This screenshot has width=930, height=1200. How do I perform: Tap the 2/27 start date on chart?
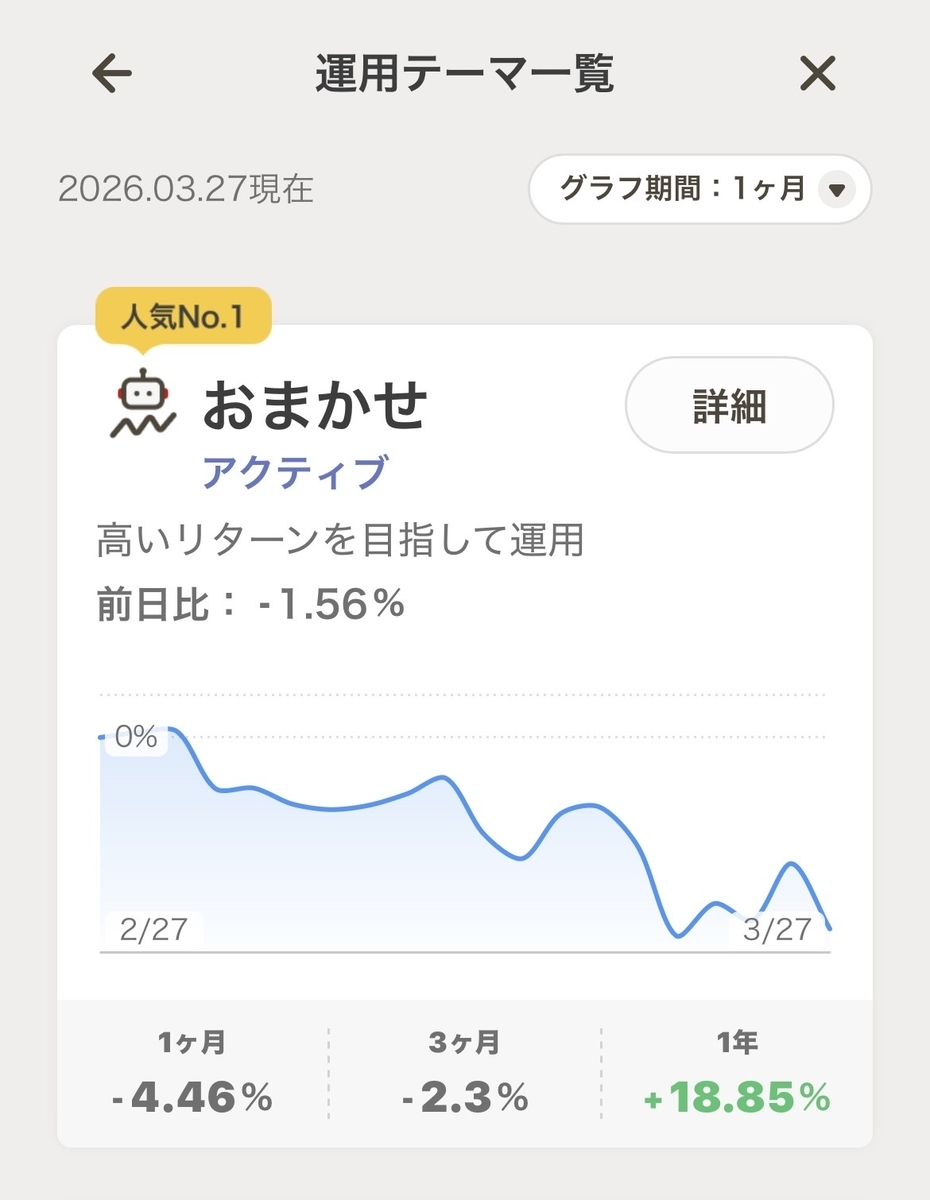tap(153, 930)
